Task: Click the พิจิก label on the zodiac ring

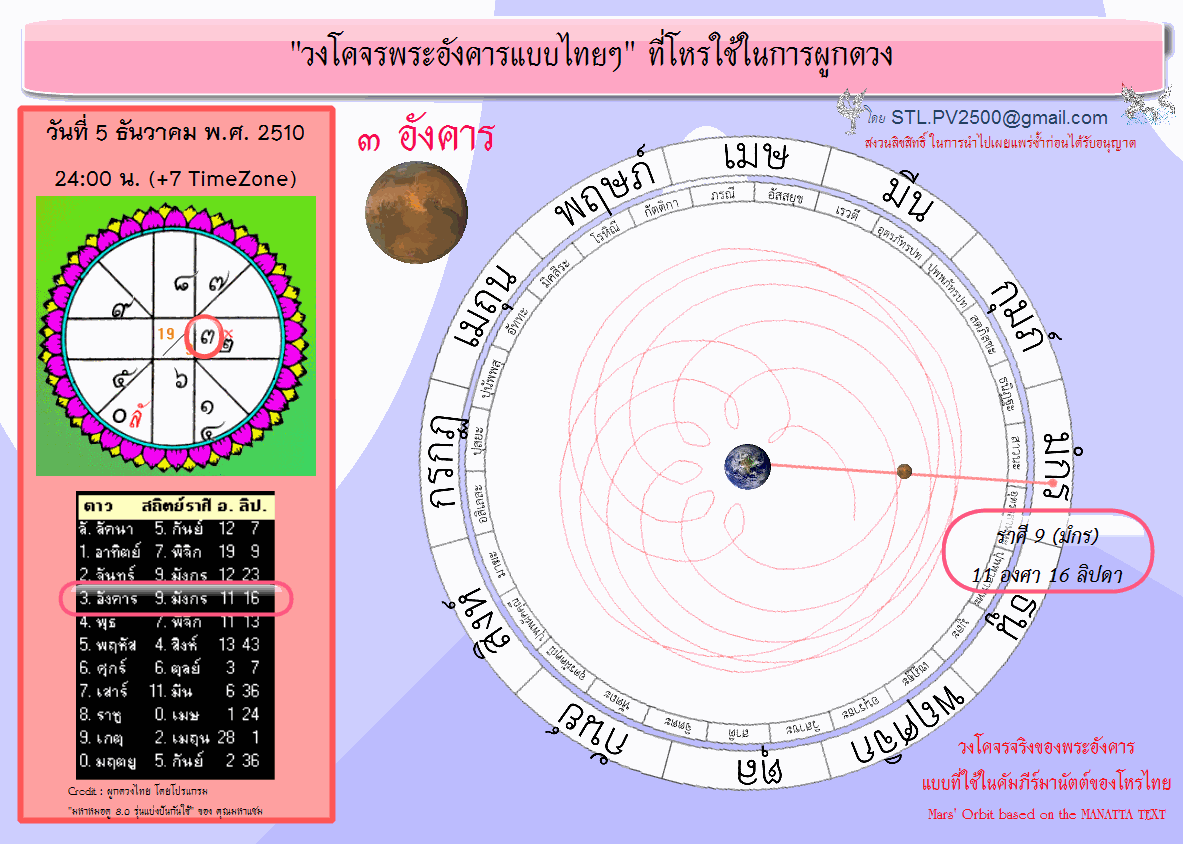Action: pos(907,728)
